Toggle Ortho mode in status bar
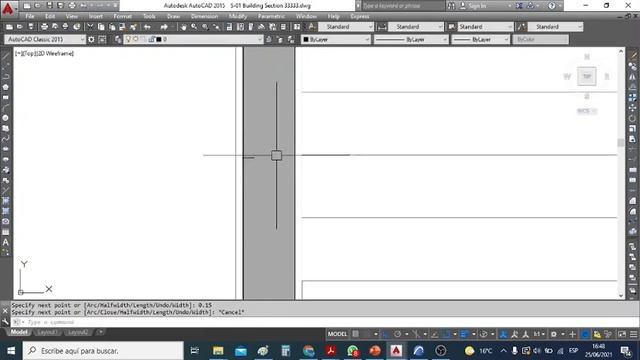 (x=386, y=334)
